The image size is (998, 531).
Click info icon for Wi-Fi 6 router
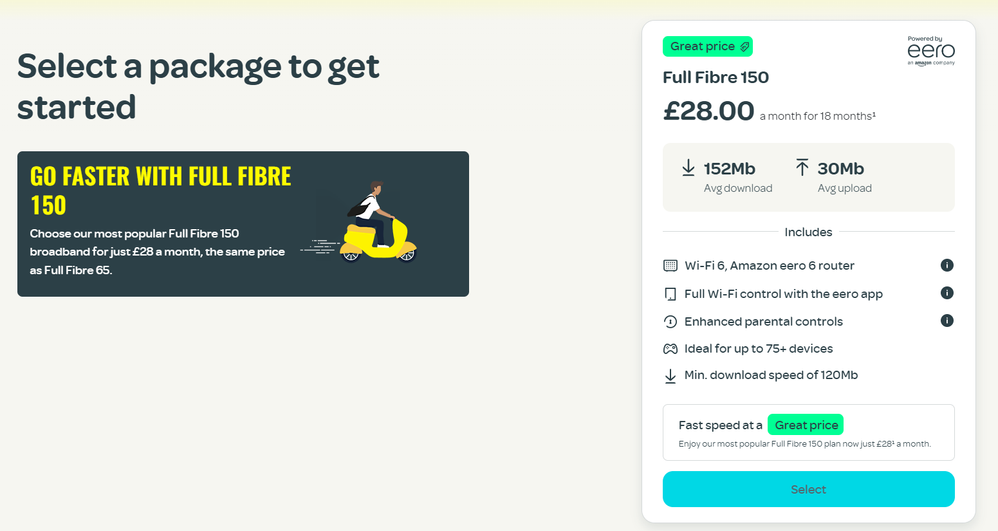[x=947, y=265]
